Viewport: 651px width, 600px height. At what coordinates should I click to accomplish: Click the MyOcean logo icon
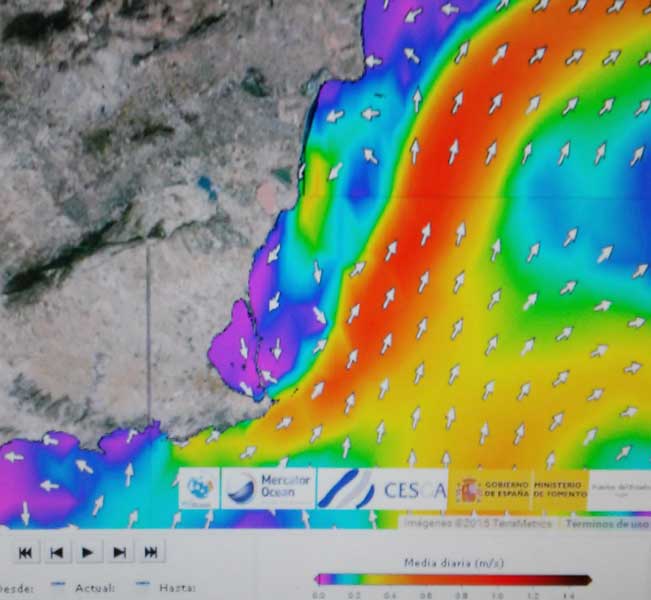199,489
